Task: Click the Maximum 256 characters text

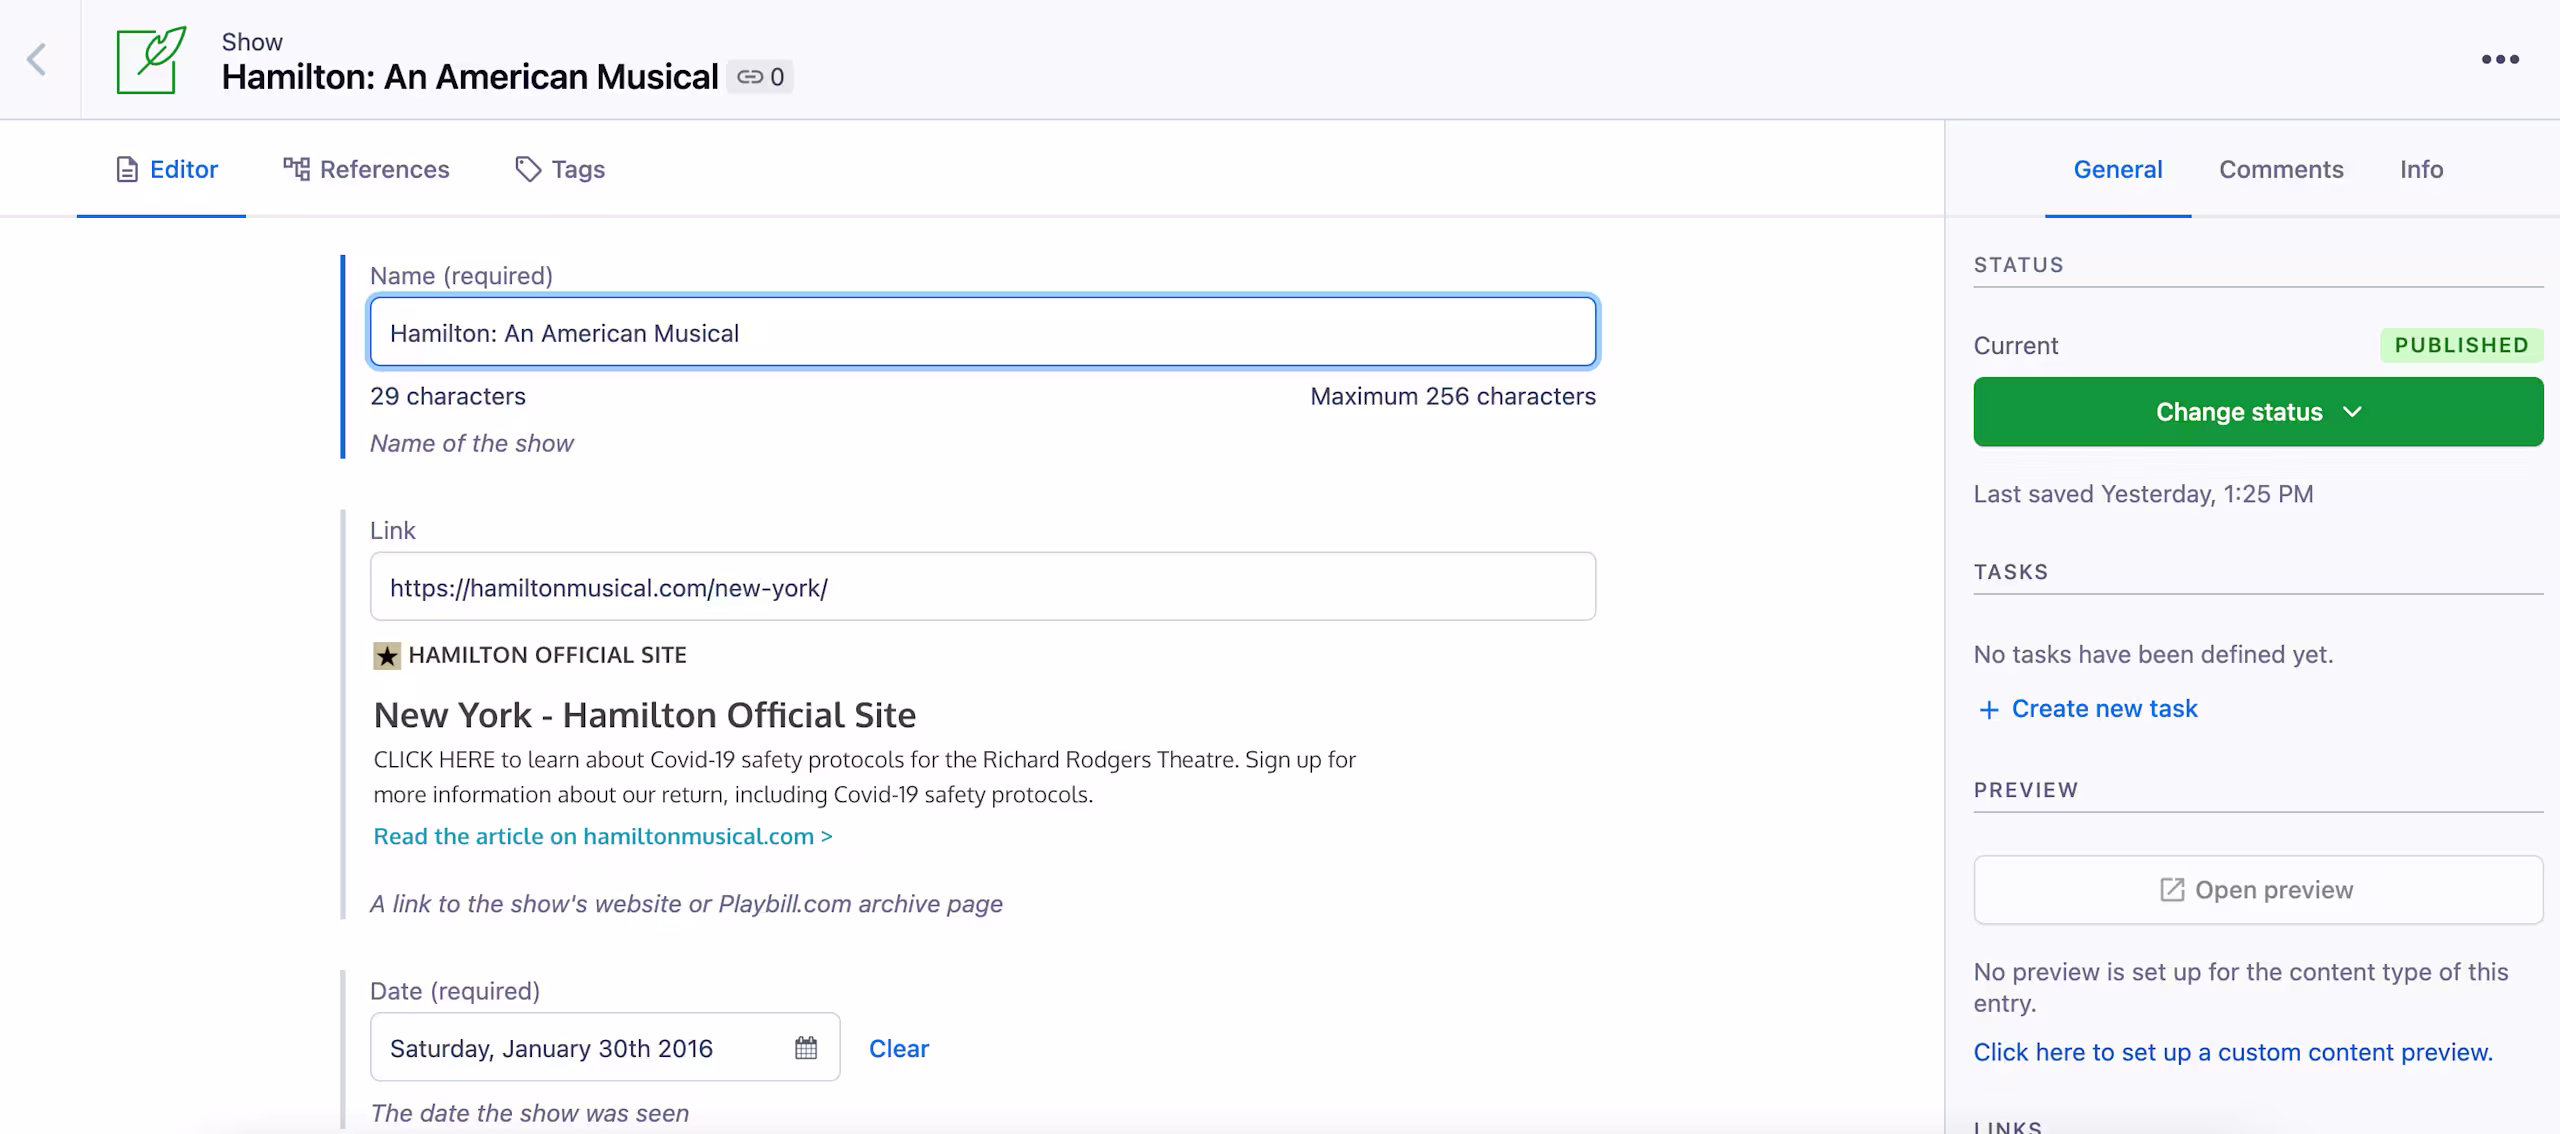Action: click(x=1453, y=396)
